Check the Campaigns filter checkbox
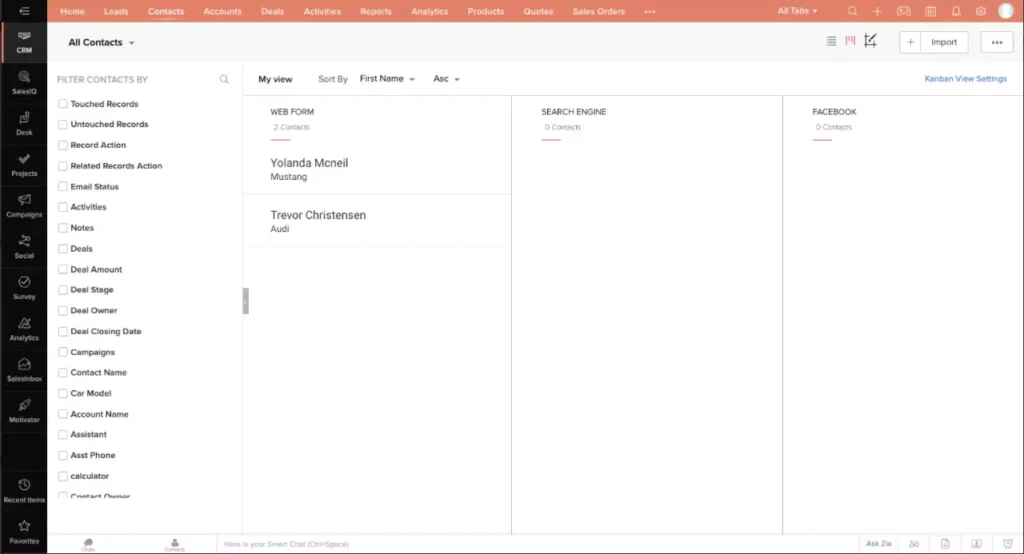 coord(63,352)
